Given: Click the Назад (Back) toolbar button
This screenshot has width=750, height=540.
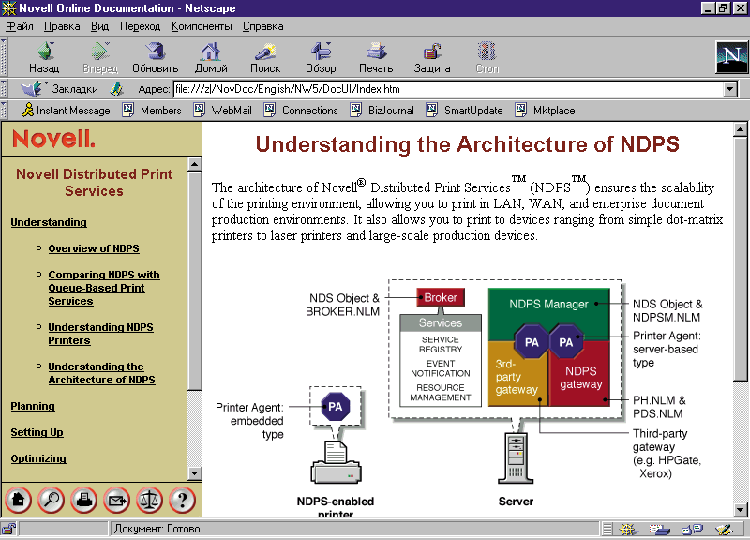Looking at the screenshot, I should click(43, 57).
